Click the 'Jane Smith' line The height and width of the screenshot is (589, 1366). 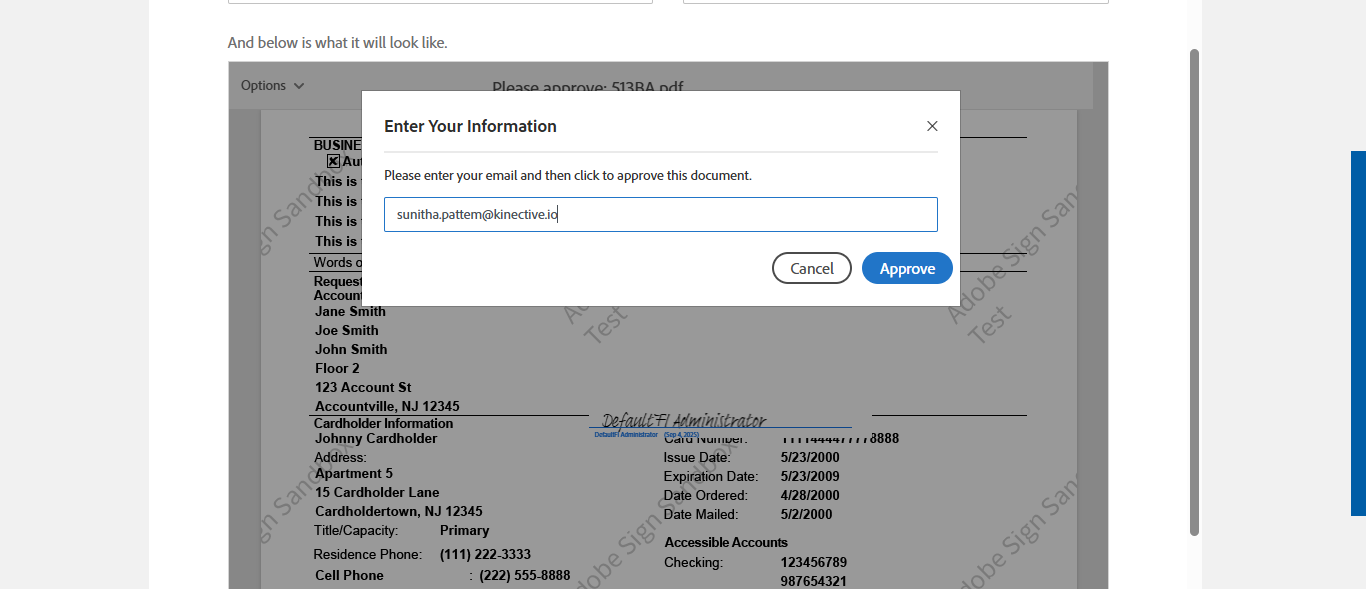pyautogui.click(x=350, y=311)
